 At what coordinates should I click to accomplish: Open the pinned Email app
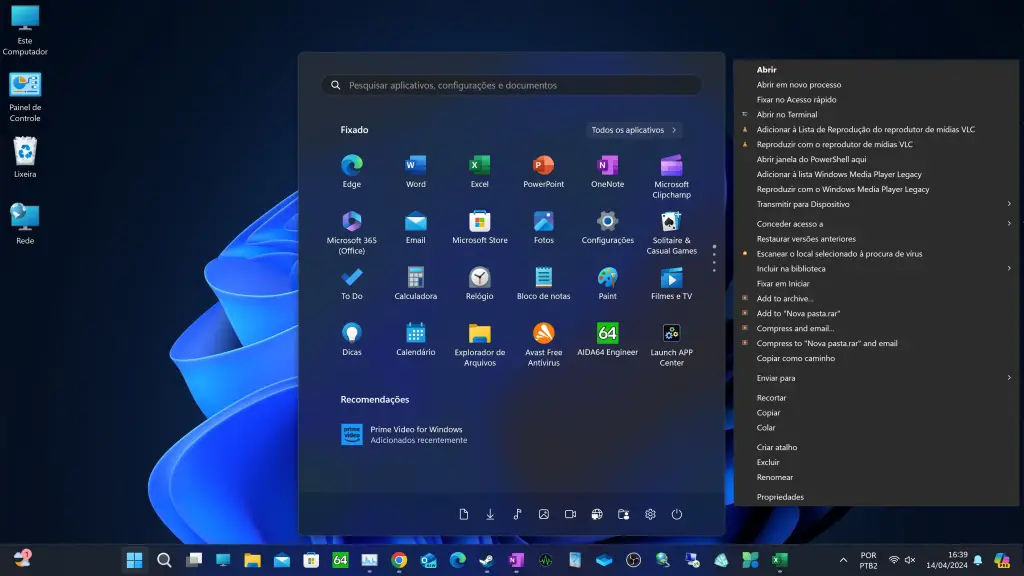pyautogui.click(x=415, y=227)
